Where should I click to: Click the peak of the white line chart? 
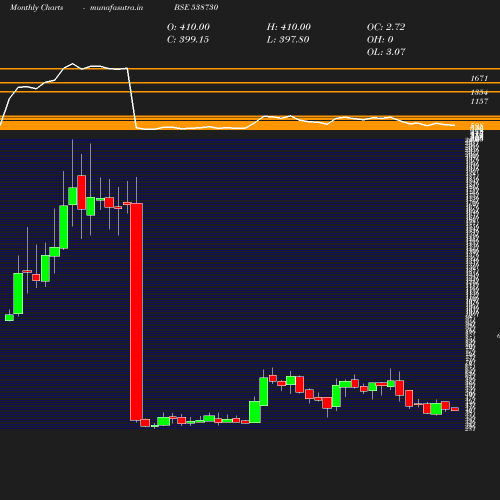73,63
